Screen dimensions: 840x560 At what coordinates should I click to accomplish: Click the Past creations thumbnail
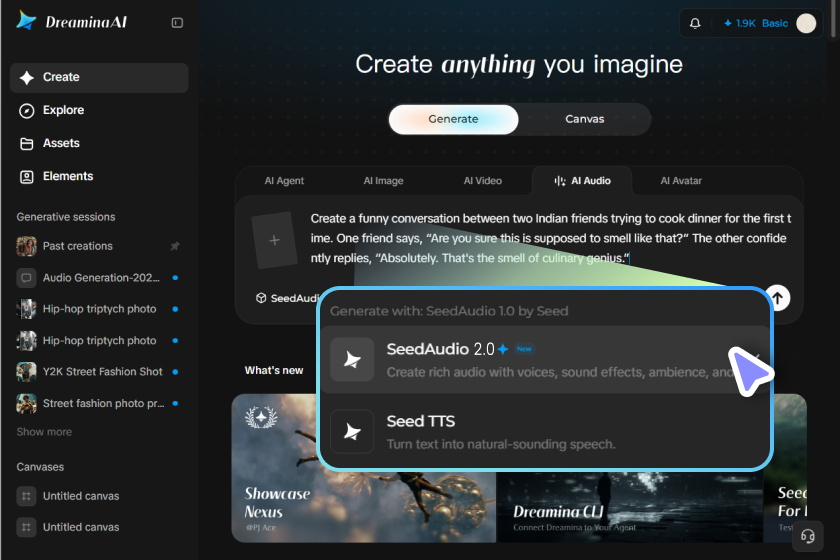tap(26, 246)
